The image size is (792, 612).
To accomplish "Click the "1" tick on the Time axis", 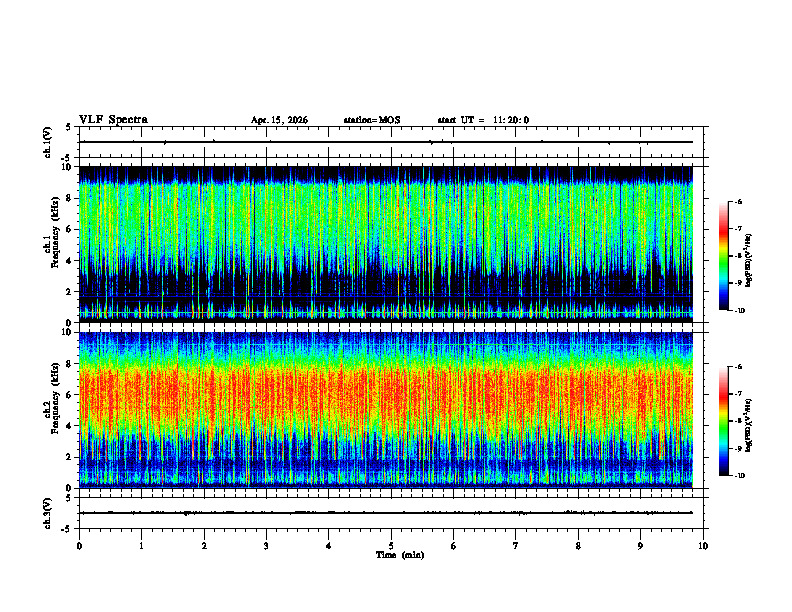I will (141, 546).
